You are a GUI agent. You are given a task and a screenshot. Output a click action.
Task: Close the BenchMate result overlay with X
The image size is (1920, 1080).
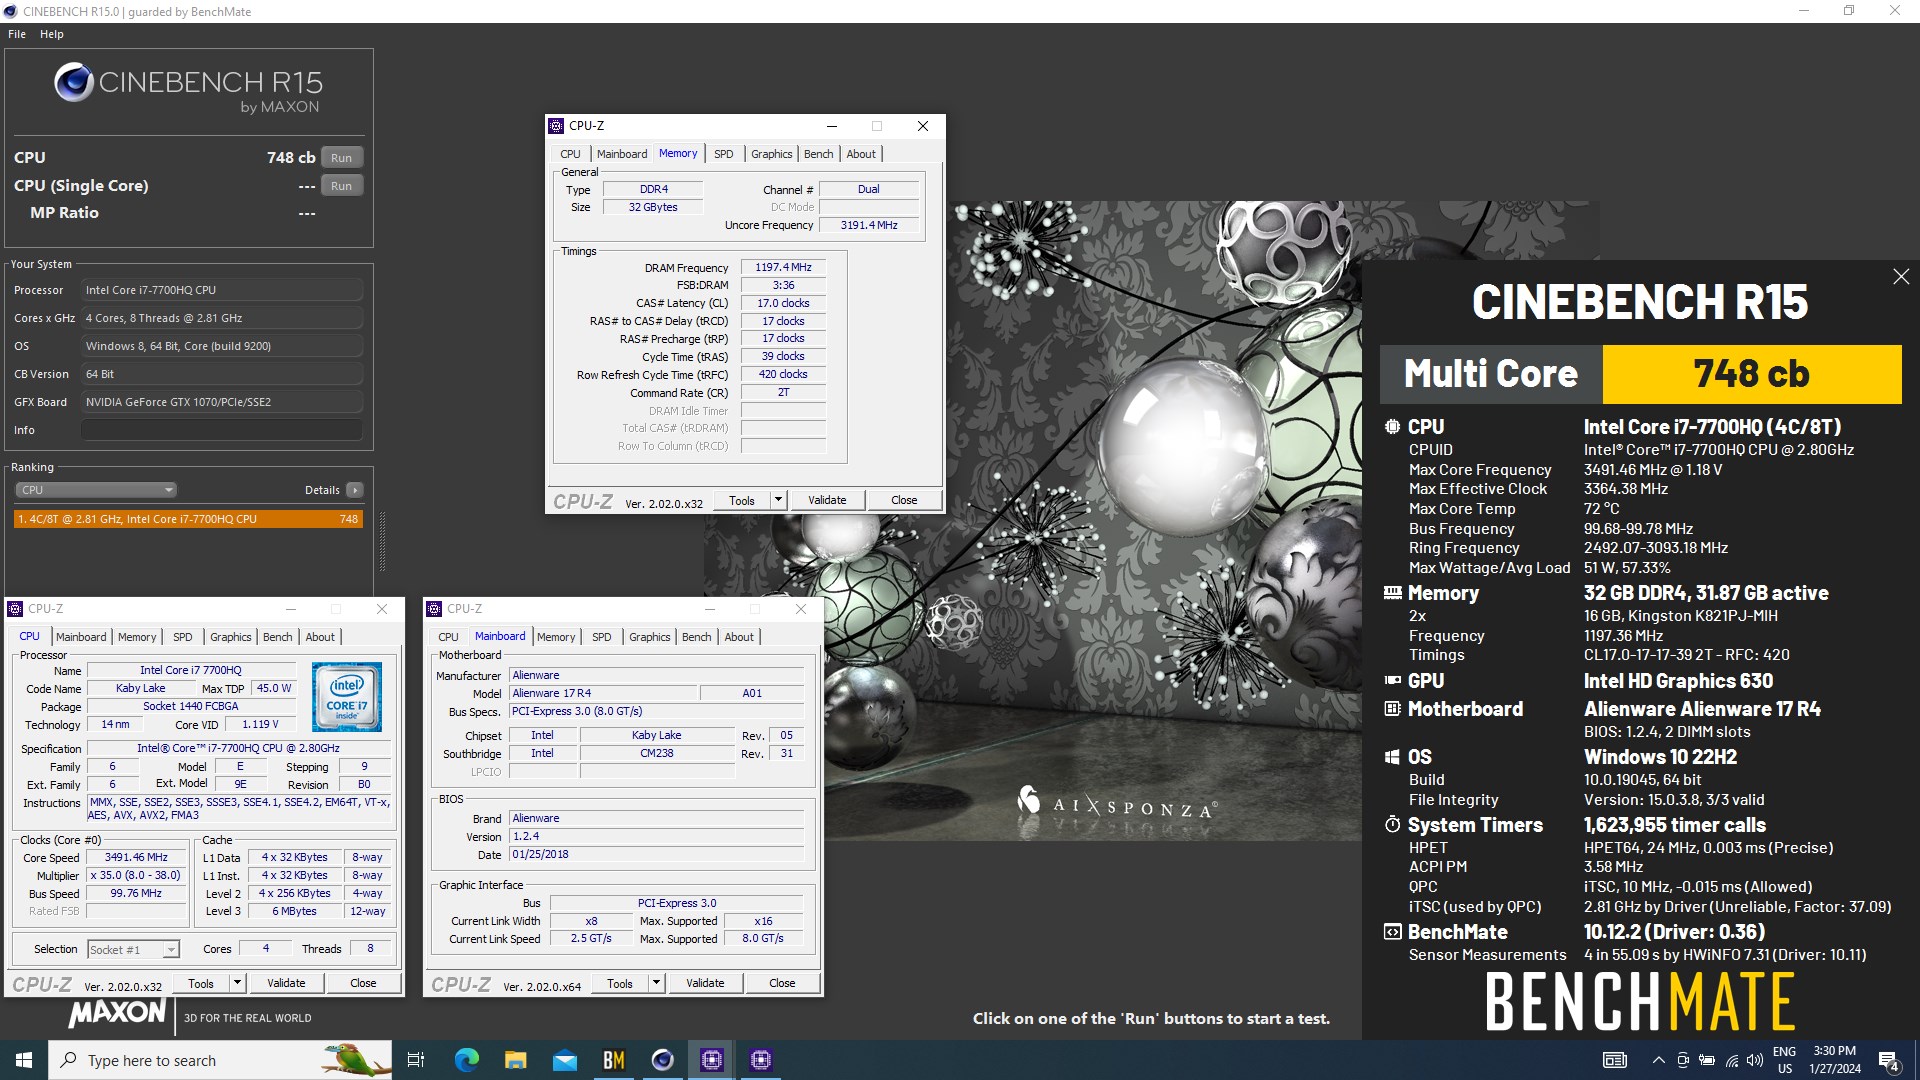(1900, 277)
